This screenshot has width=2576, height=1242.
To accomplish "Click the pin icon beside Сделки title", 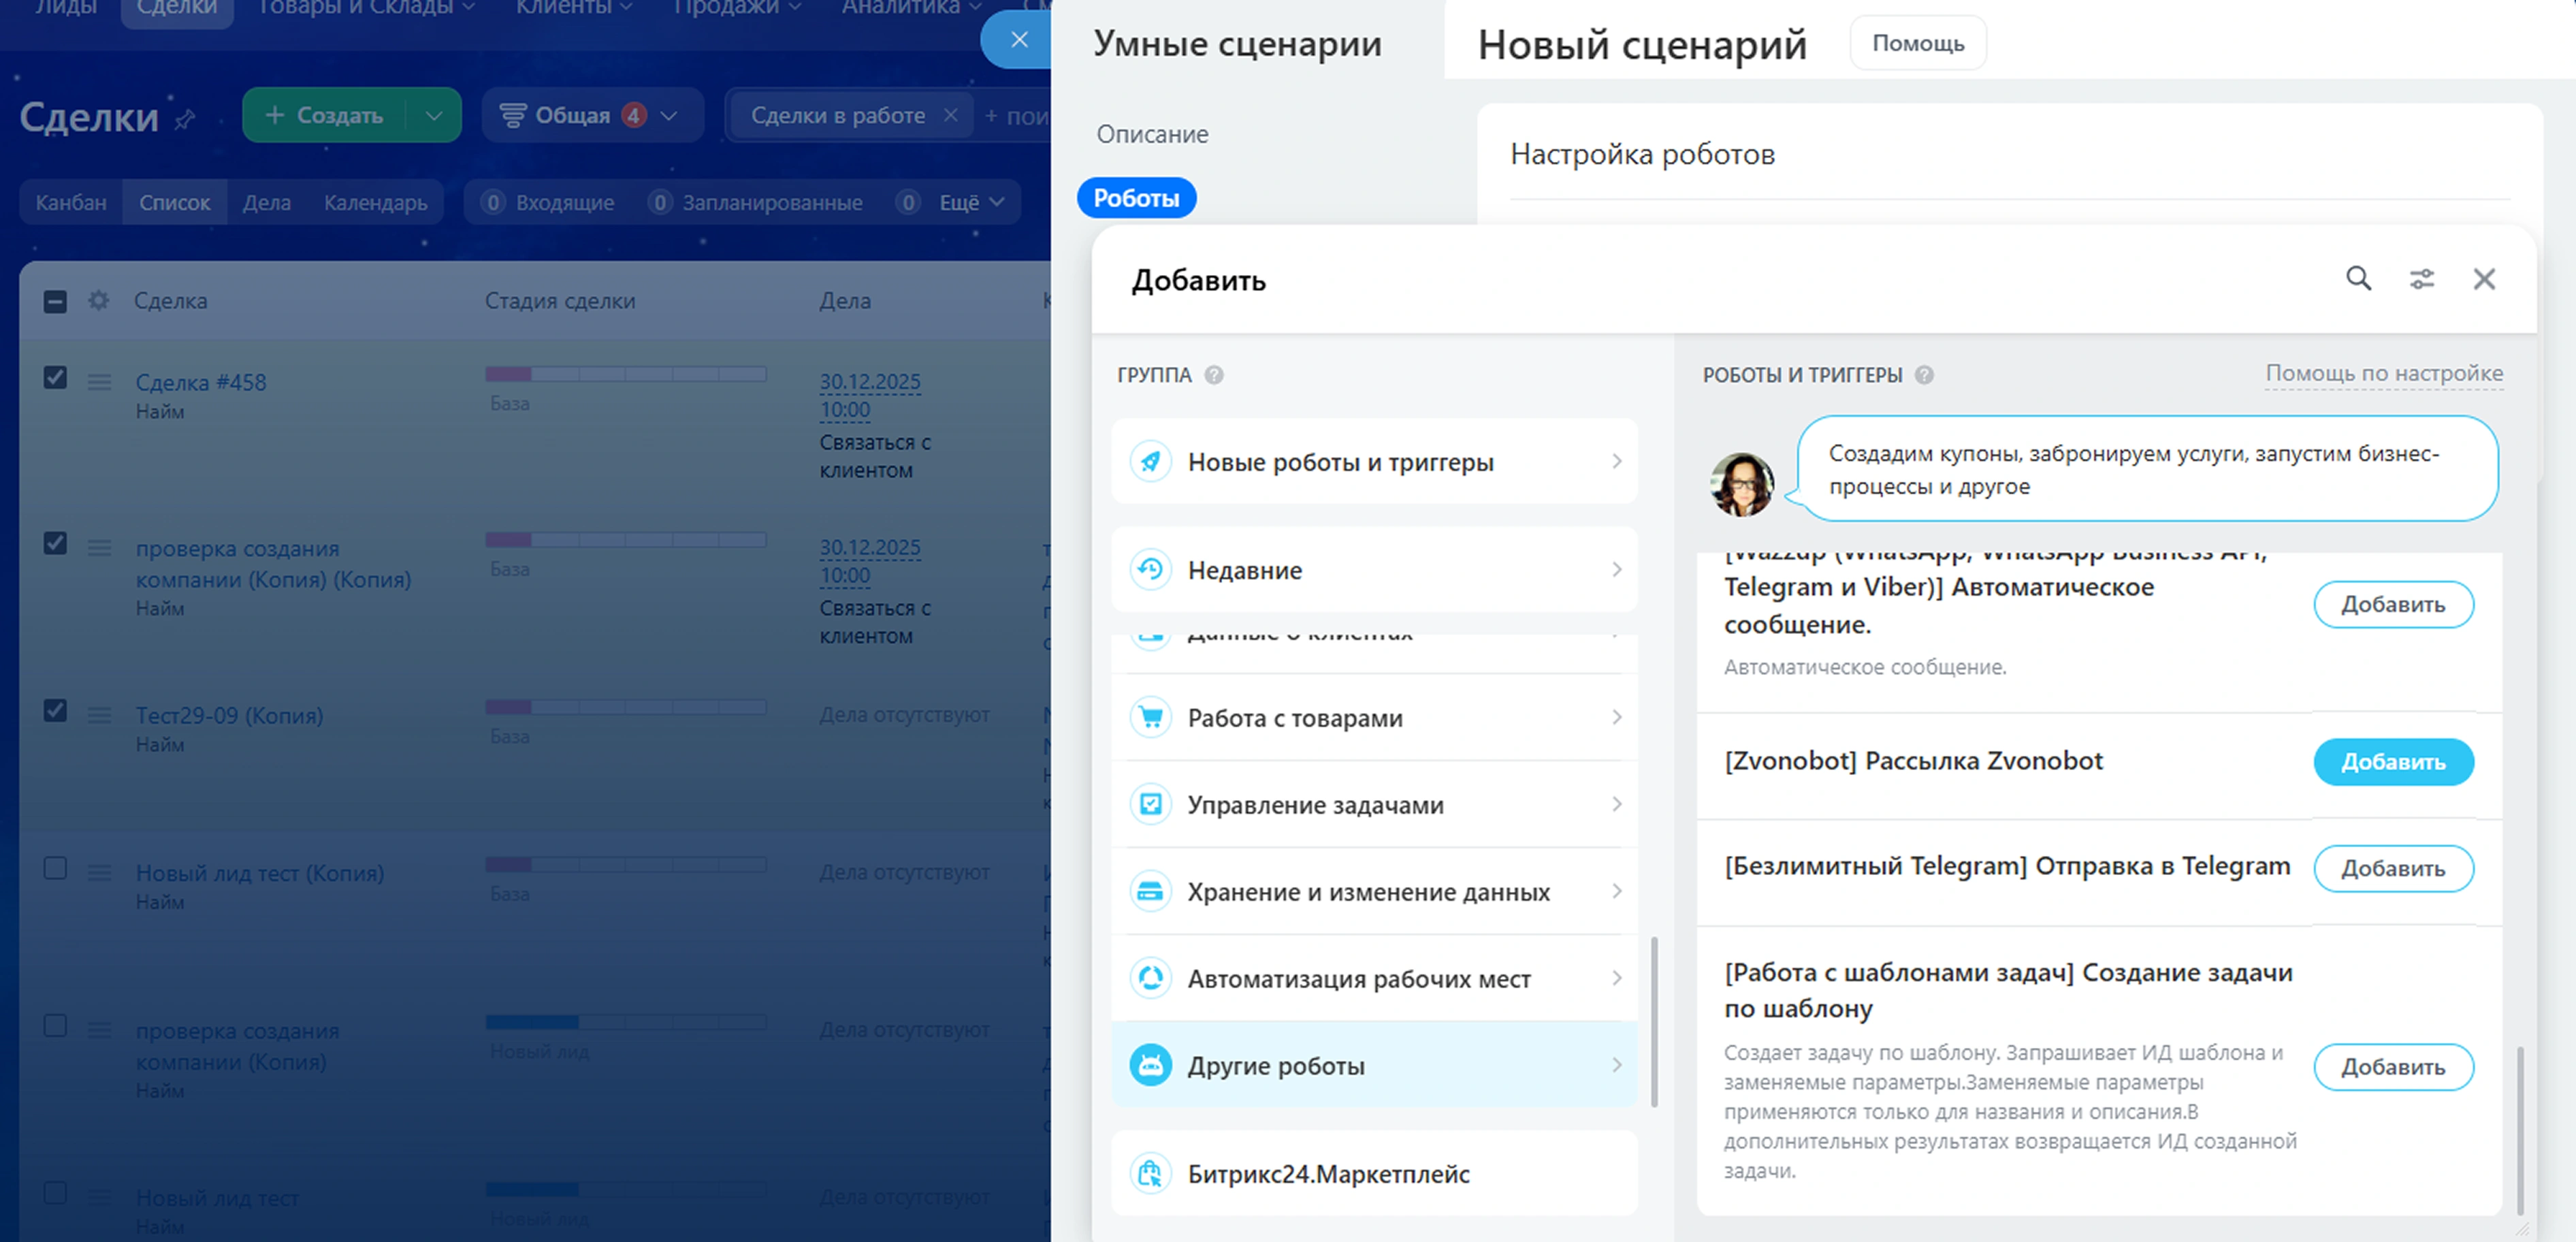I will [184, 120].
